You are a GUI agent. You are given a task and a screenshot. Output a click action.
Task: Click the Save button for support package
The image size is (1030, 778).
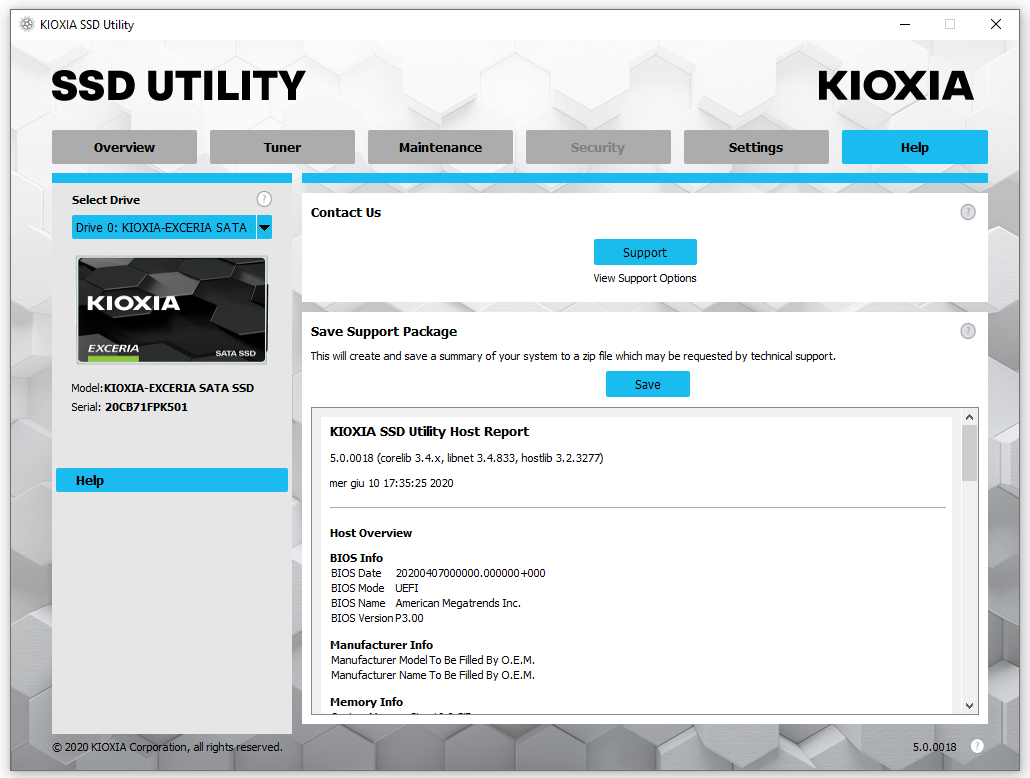[648, 384]
